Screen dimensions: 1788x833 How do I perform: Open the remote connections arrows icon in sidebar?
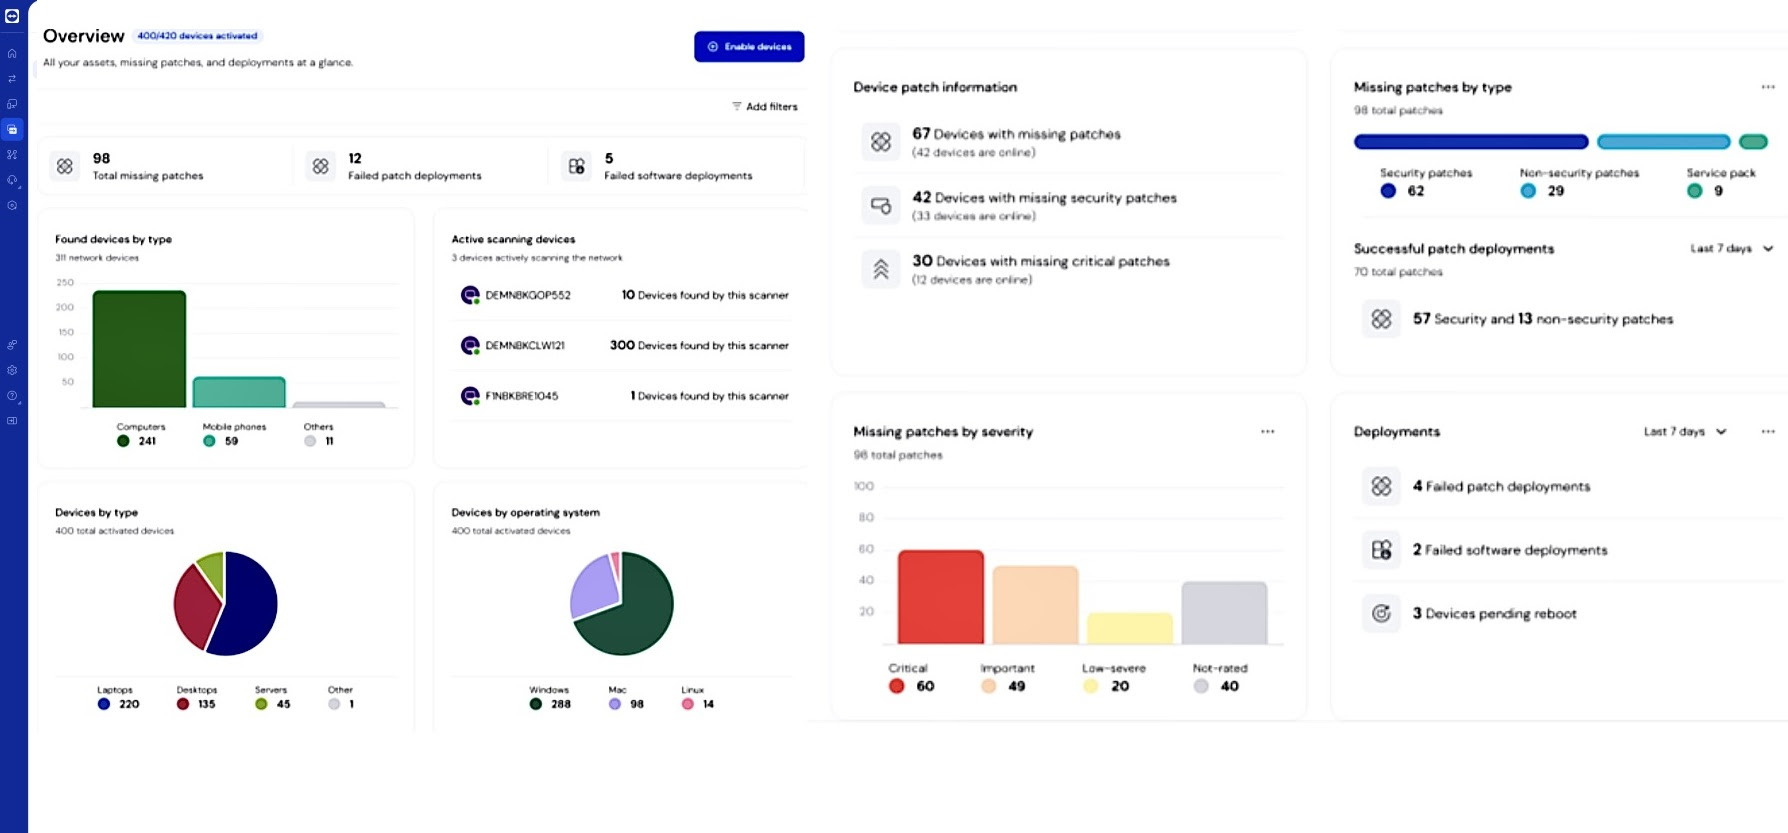coord(12,79)
